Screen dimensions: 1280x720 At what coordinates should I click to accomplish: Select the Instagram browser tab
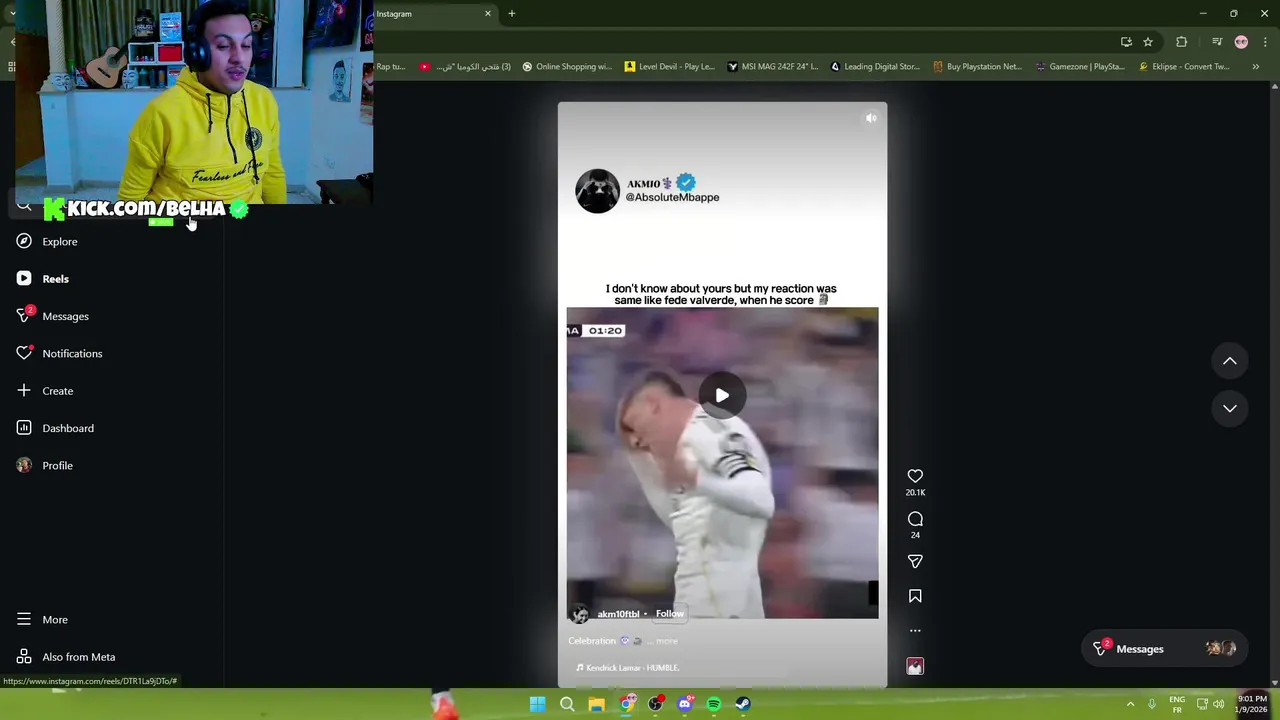[430, 14]
